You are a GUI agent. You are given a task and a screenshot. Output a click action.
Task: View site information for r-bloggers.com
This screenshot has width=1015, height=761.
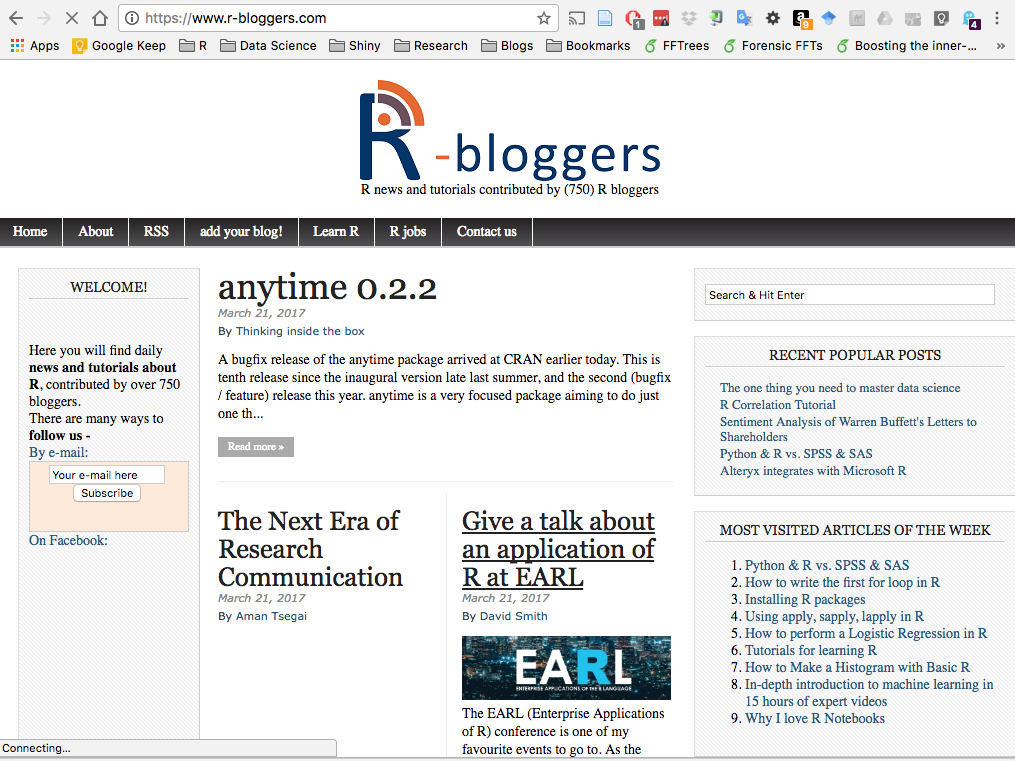click(132, 18)
